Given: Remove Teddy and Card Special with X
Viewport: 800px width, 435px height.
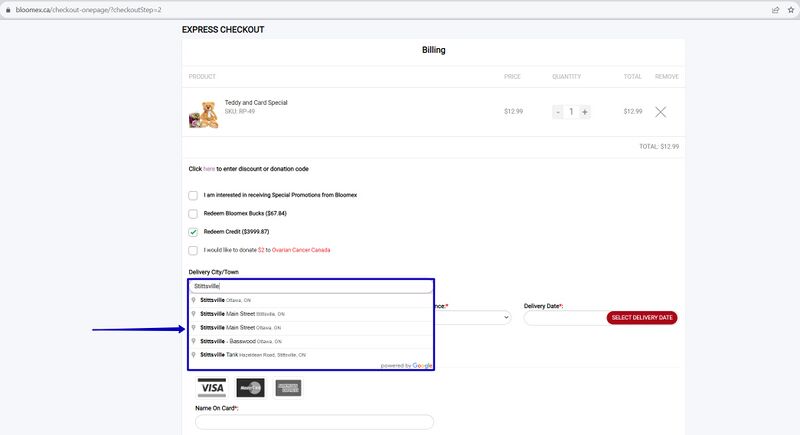Looking at the screenshot, I should pos(660,112).
